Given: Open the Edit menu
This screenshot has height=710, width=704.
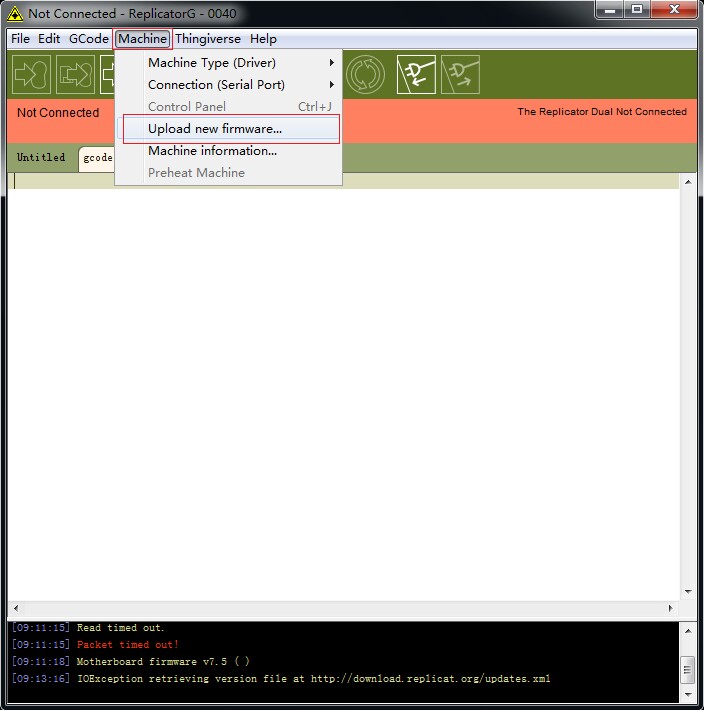Looking at the screenshot, I should pyautogui.click(x=49, y=39).
